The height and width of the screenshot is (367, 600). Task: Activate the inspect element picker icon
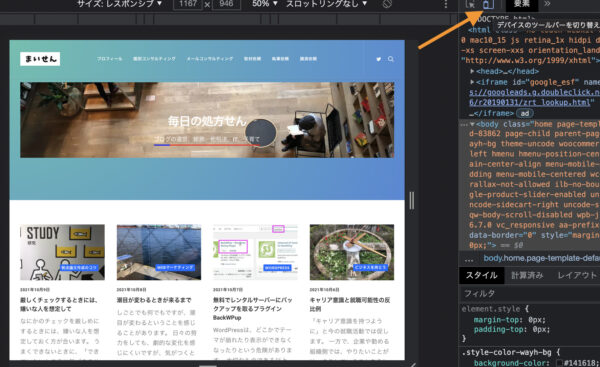pyautogui.click(x=471, y=4)
